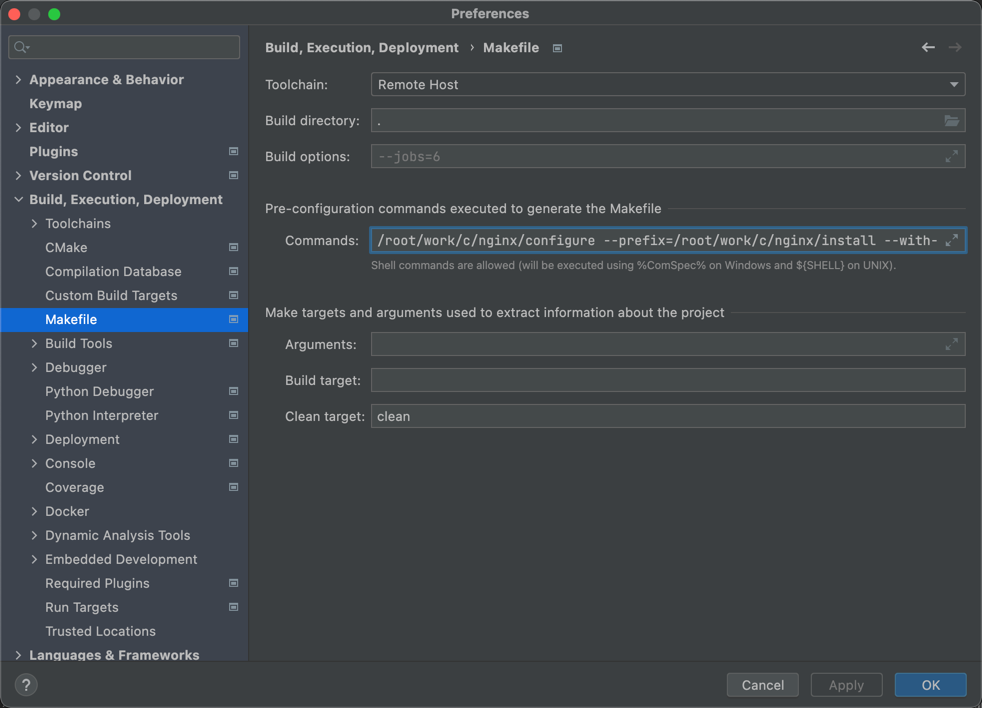Image resolution: width=982 pixels, height=708 pixels.
Task: Click the search magnifier icon in settings
Action: (x=21, y=47)
